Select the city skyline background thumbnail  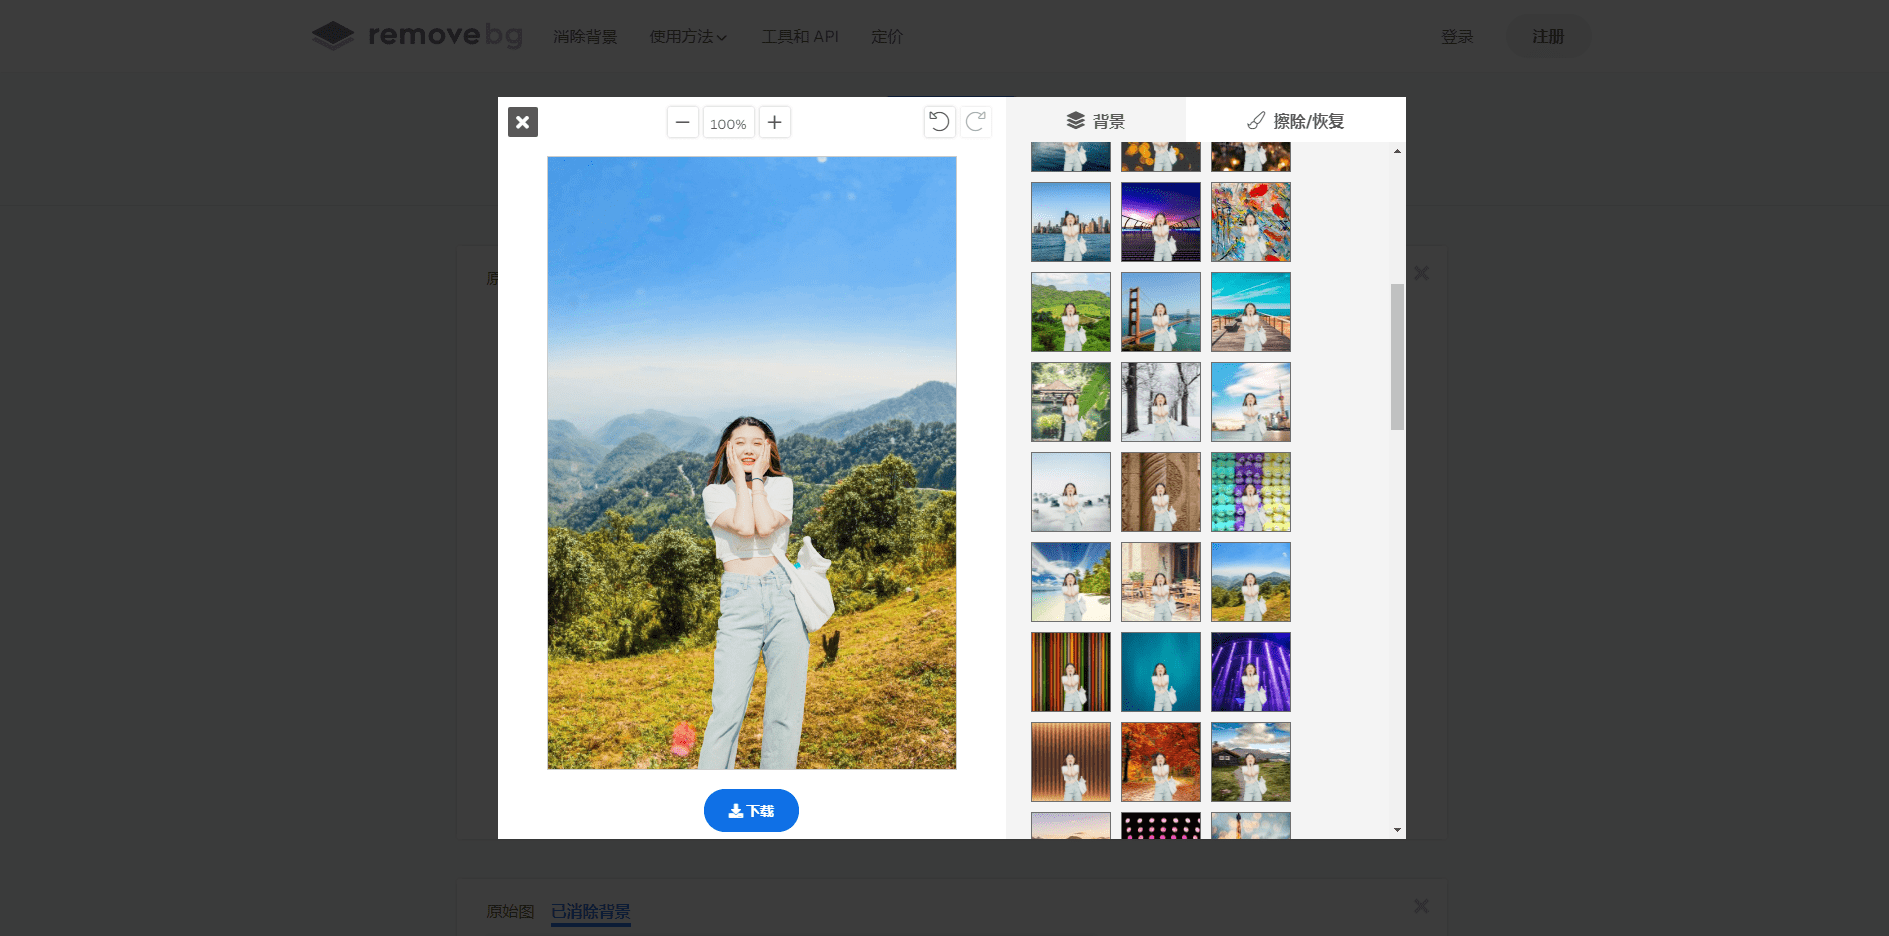tap(1071, 222)
